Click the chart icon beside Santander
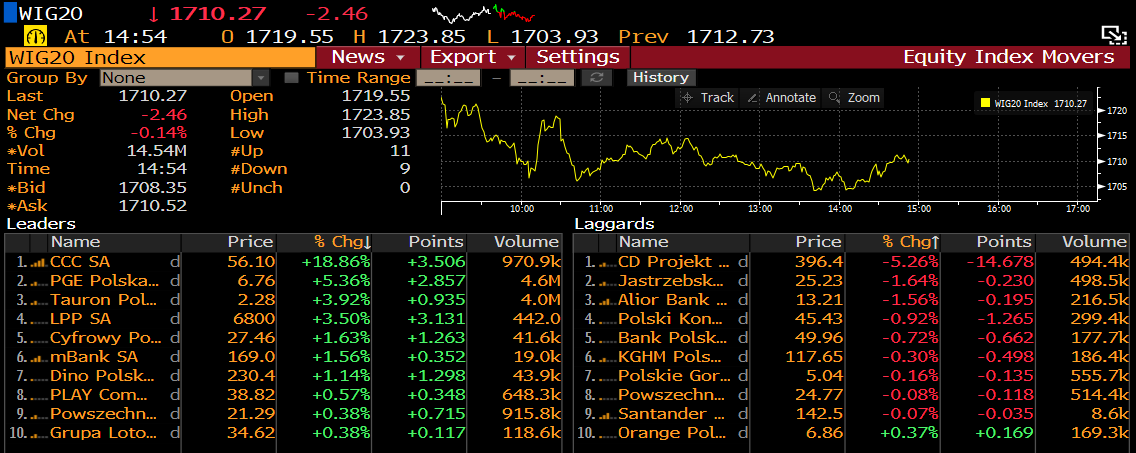 click(606, 414)
